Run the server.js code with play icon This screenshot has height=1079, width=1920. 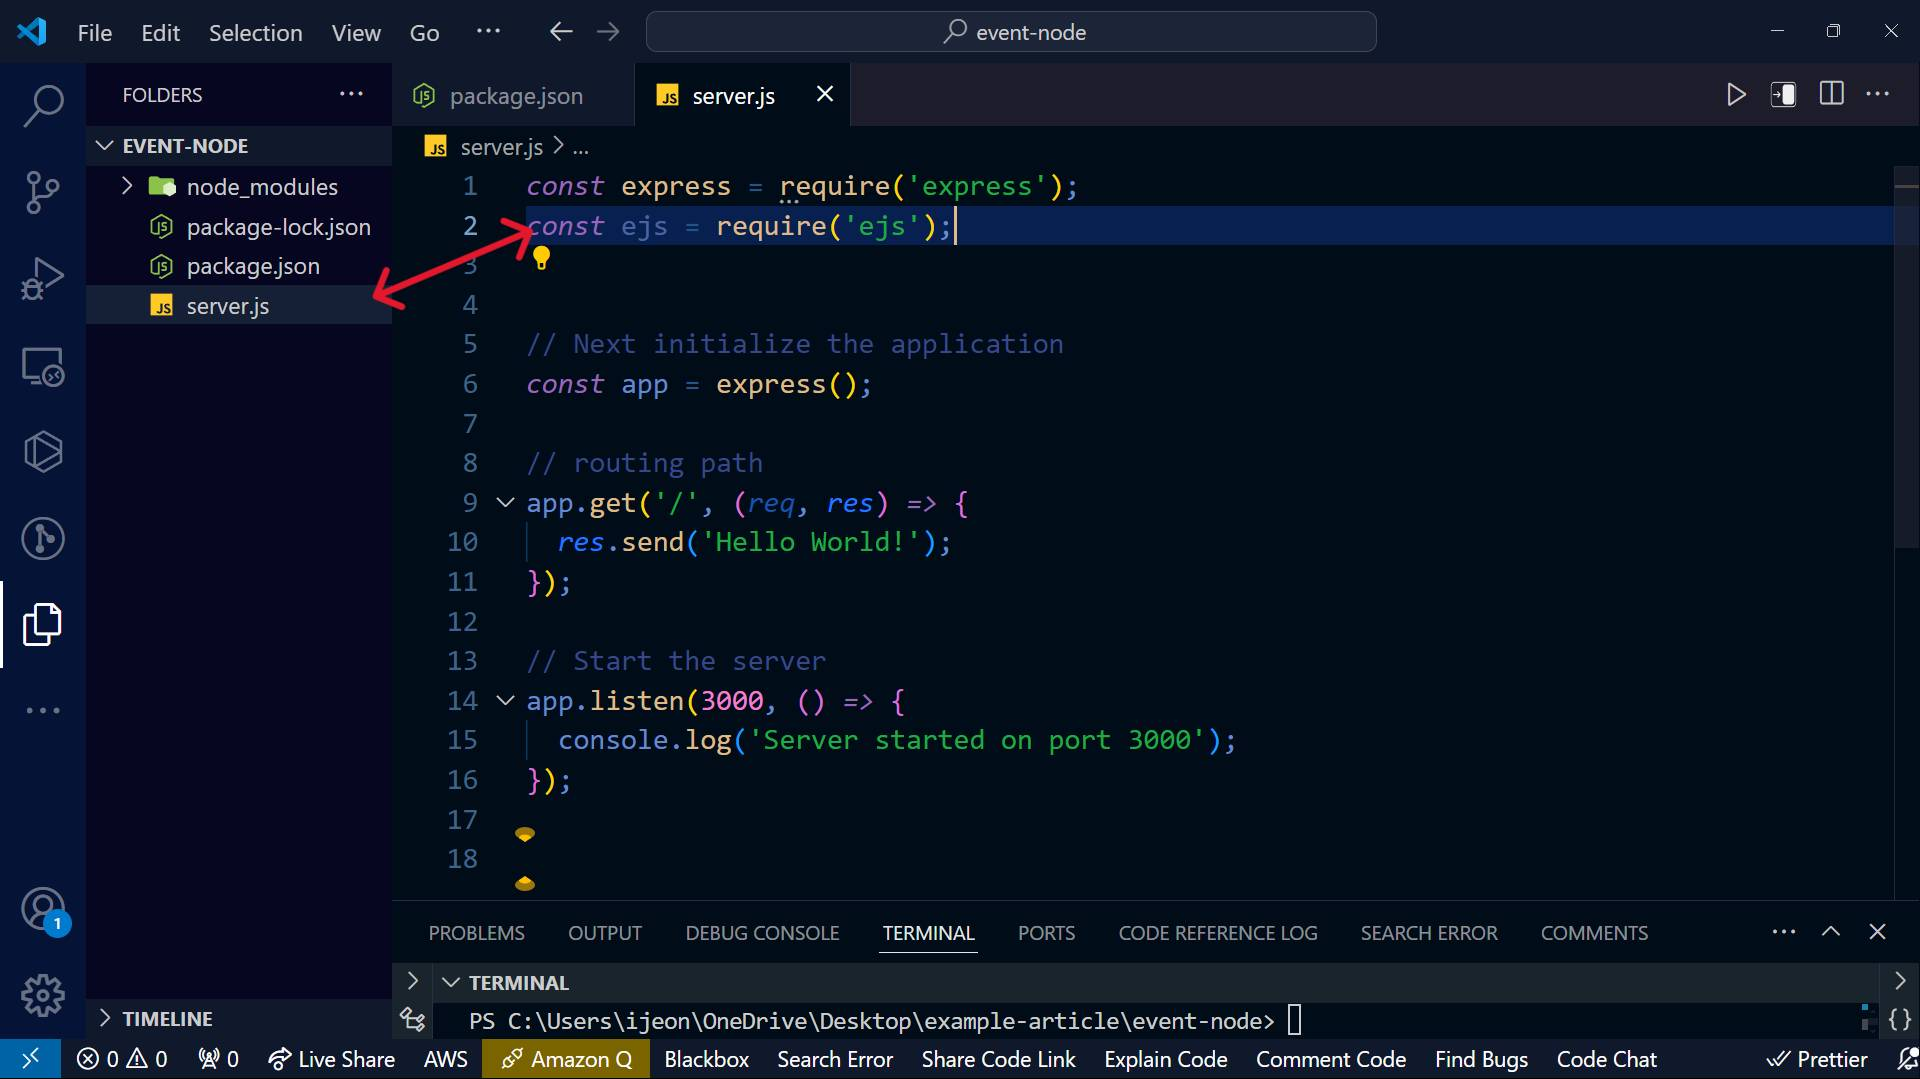[x=1736, y=95]
